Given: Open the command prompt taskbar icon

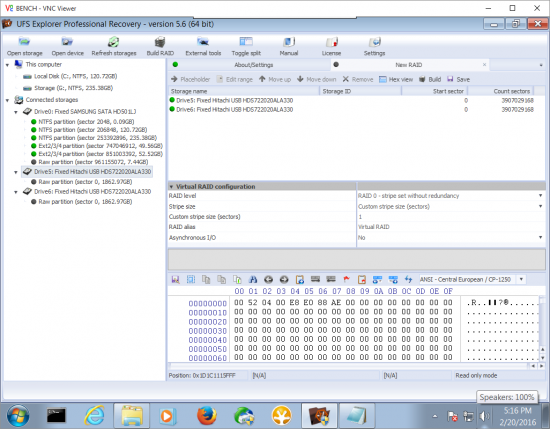Looking at the screenshot, I should coord(56,416).
